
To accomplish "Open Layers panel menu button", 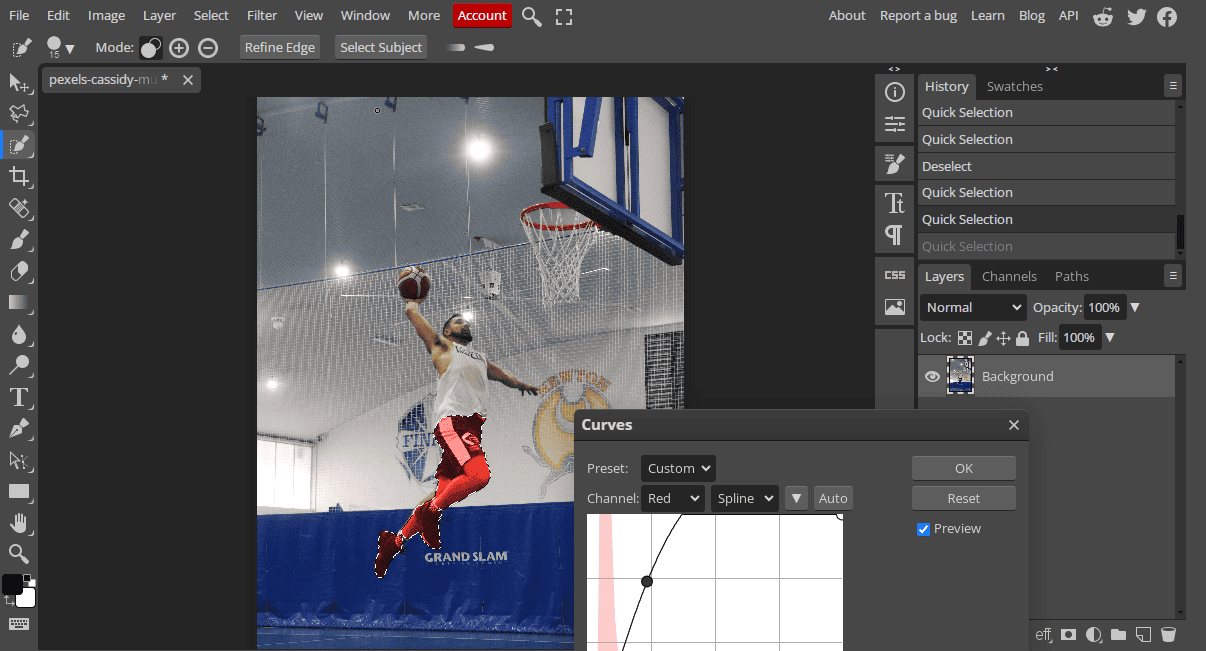I will (x=1173, y=276).
